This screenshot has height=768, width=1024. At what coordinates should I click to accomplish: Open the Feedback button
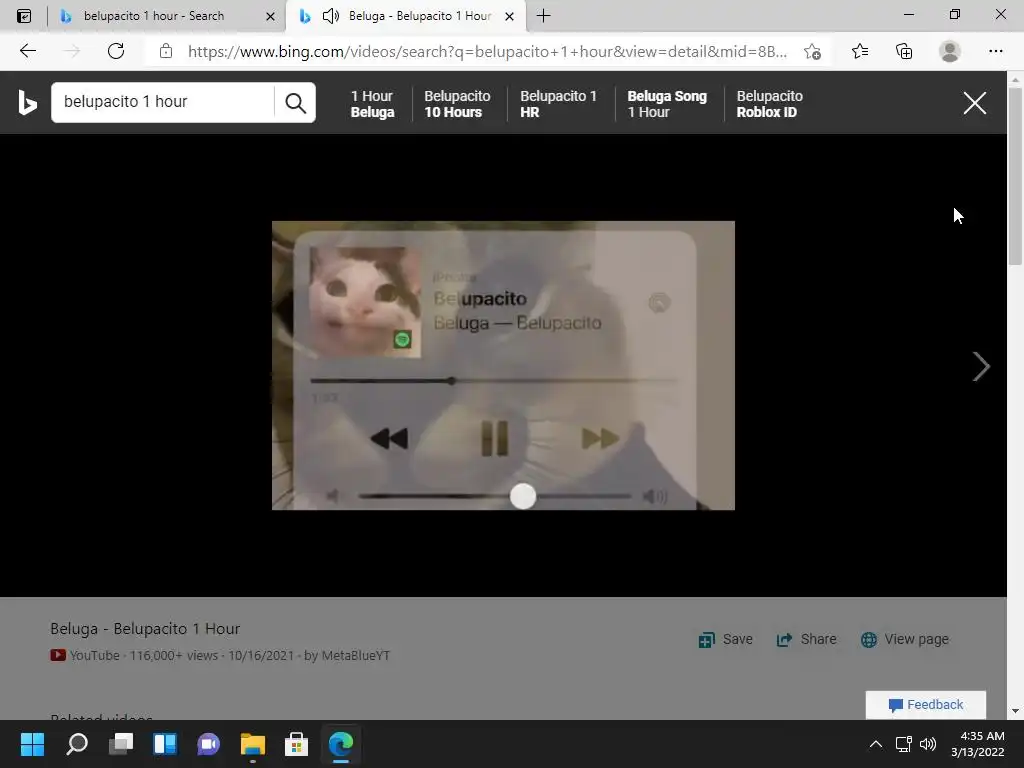click(x=925, y=705)
